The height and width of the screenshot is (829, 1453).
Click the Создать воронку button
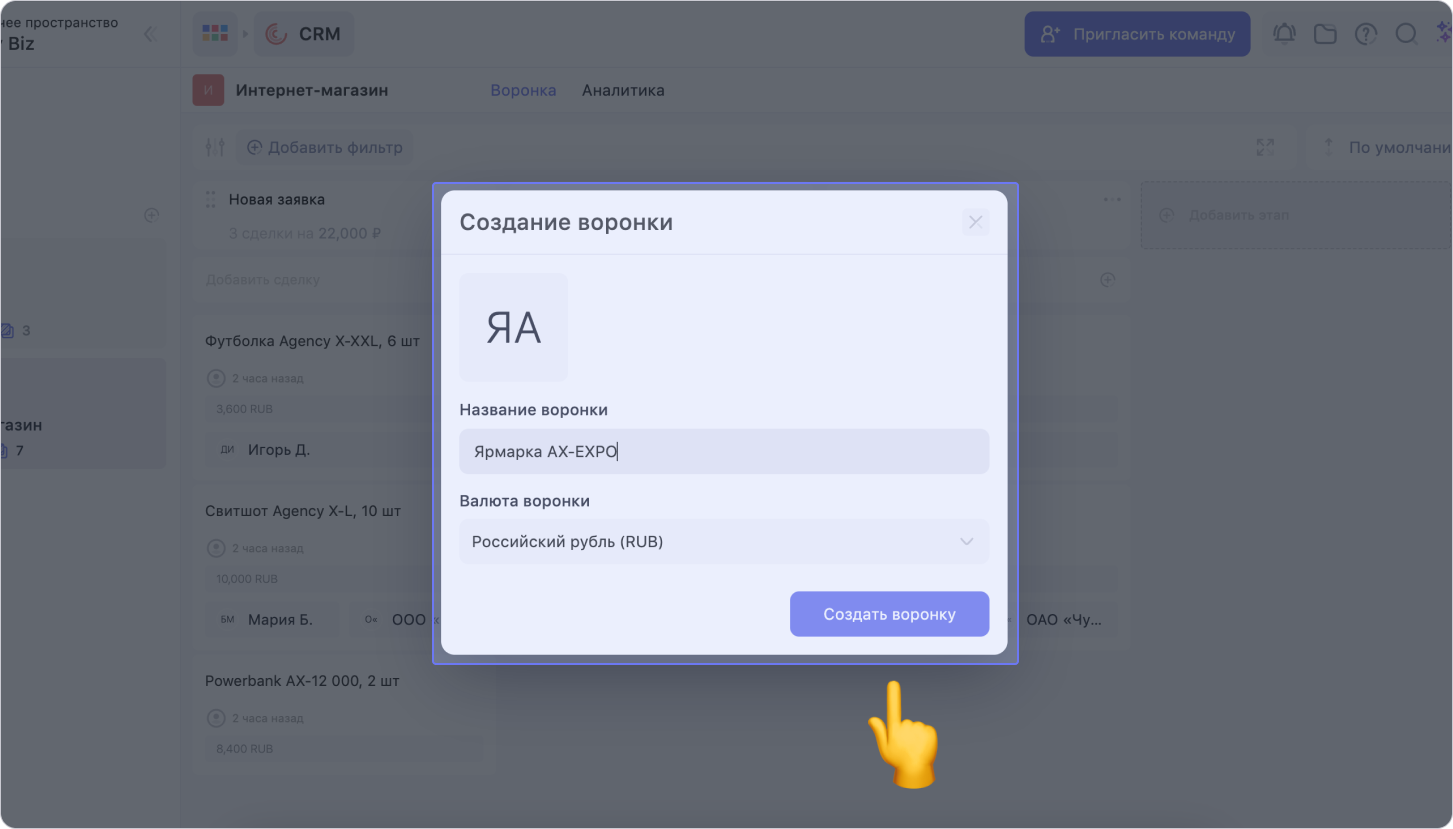click(x=889, y=614)
